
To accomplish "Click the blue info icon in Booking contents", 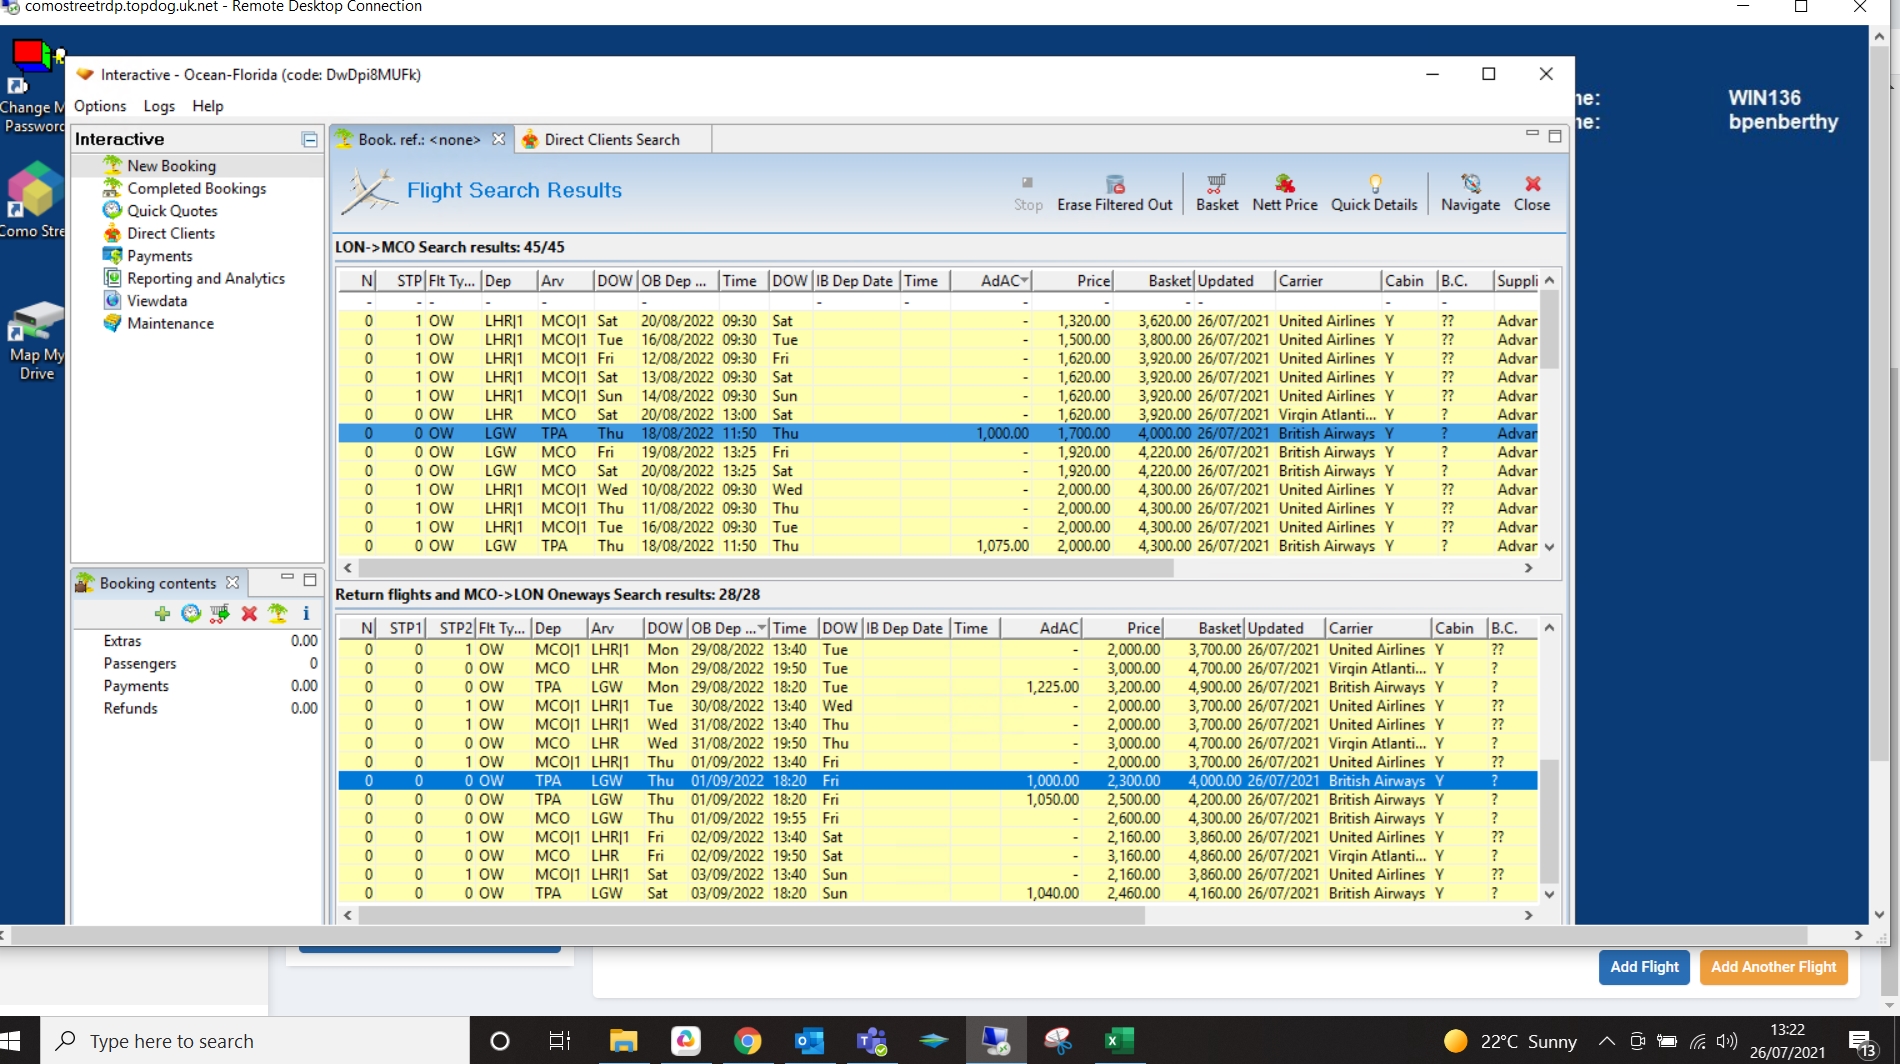I will 306,613.
